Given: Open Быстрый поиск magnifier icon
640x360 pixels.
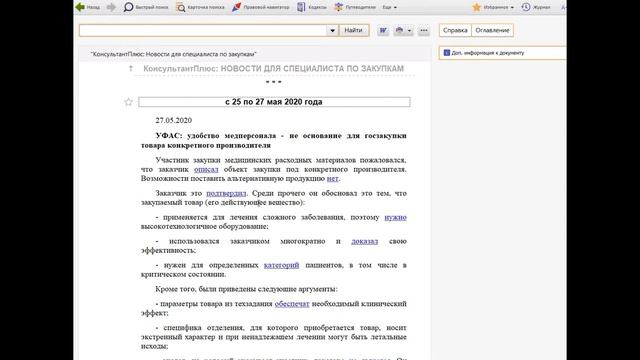Looking at the screenshot, I should [128, 7].
